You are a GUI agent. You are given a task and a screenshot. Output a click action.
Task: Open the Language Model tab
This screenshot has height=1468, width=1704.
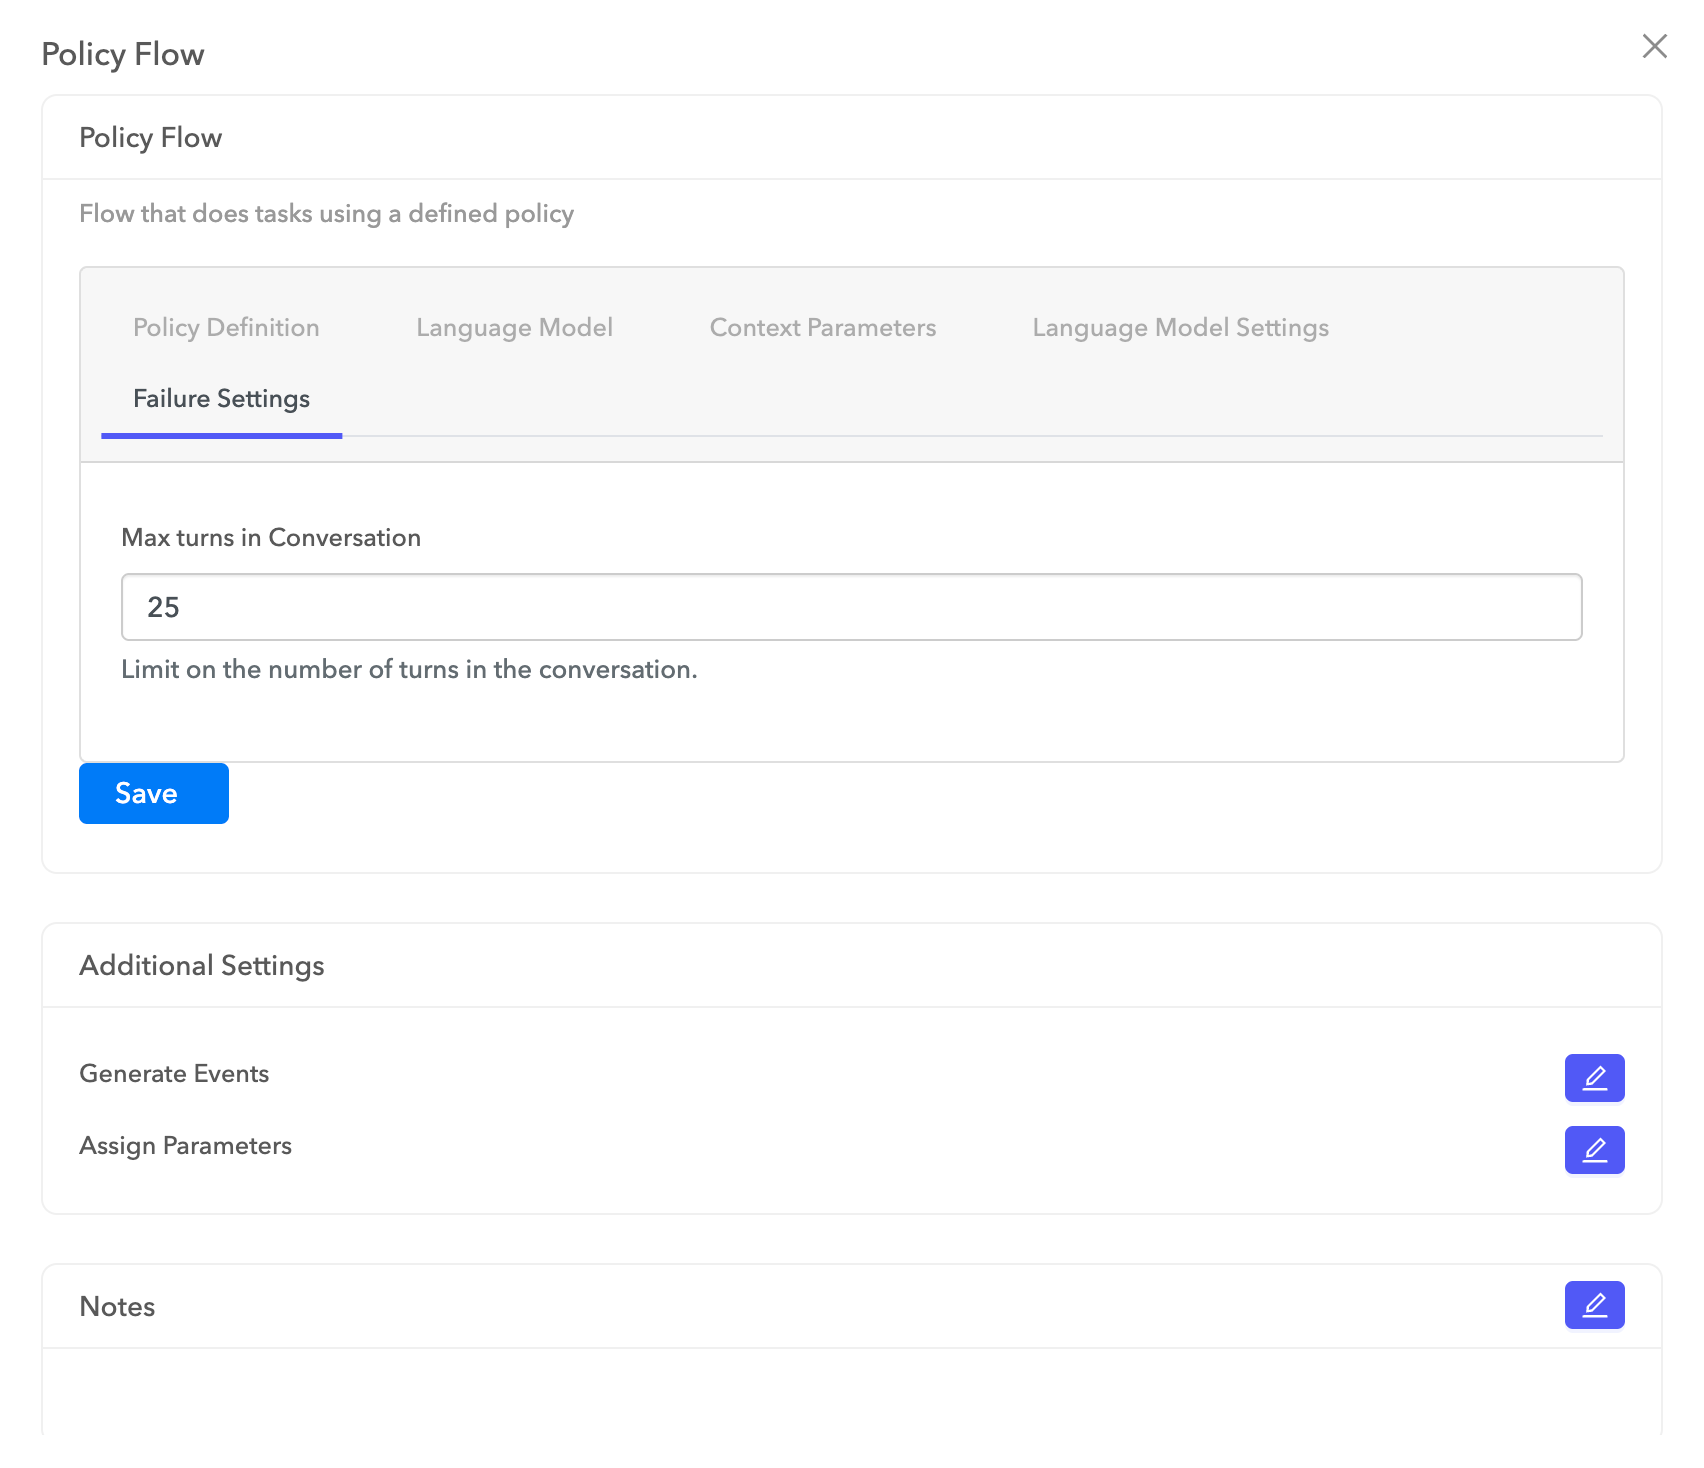click(514, 328)
